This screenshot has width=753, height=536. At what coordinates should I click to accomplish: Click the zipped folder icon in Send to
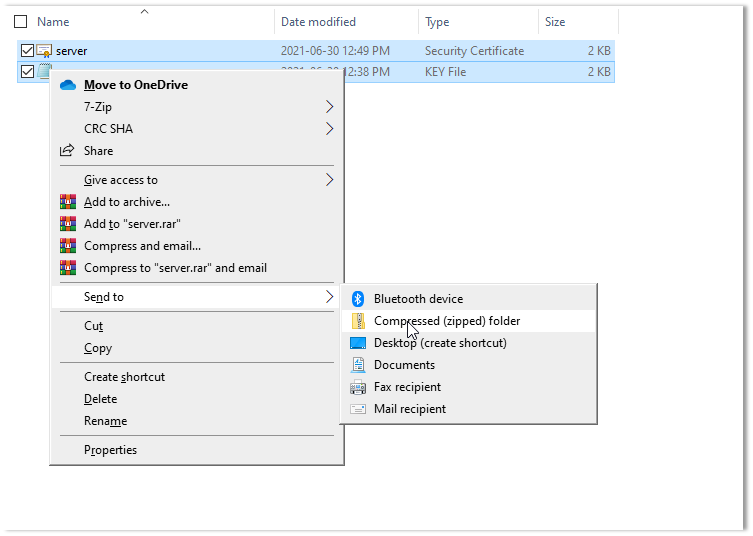coord(358,321)
